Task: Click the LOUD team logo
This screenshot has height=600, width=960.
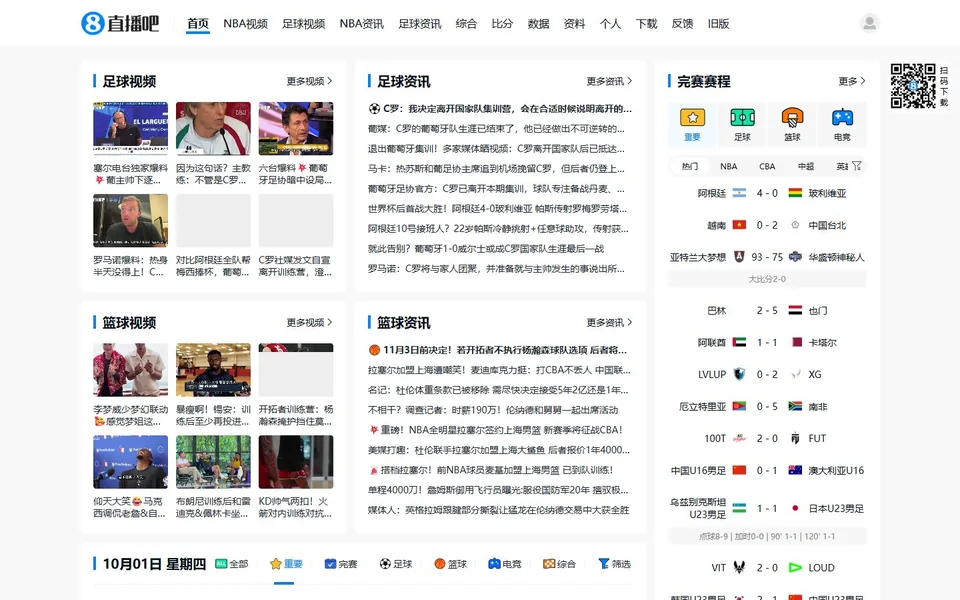Action: 795,568
